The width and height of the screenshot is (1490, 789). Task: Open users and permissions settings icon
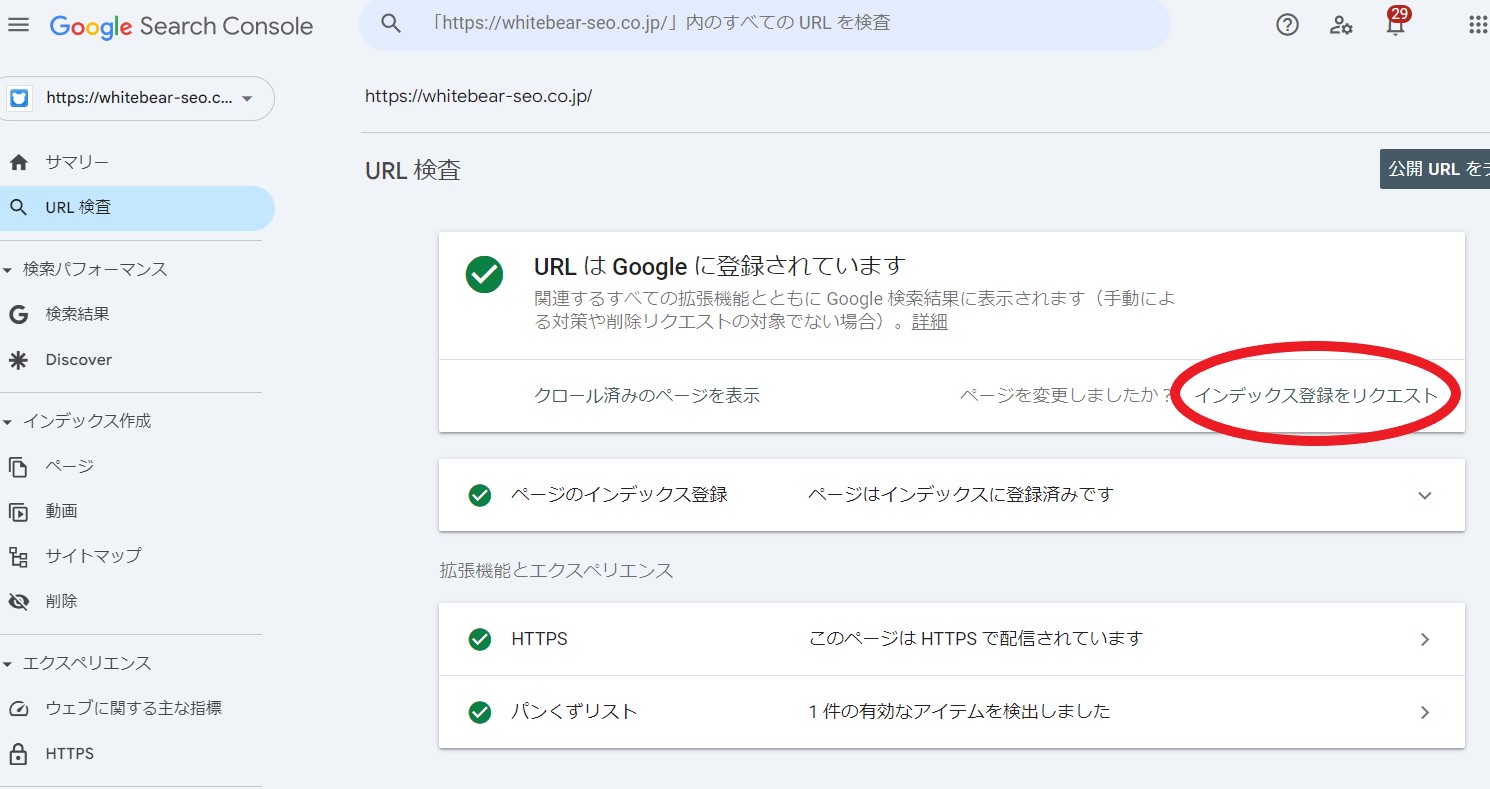coord(1341,25)
